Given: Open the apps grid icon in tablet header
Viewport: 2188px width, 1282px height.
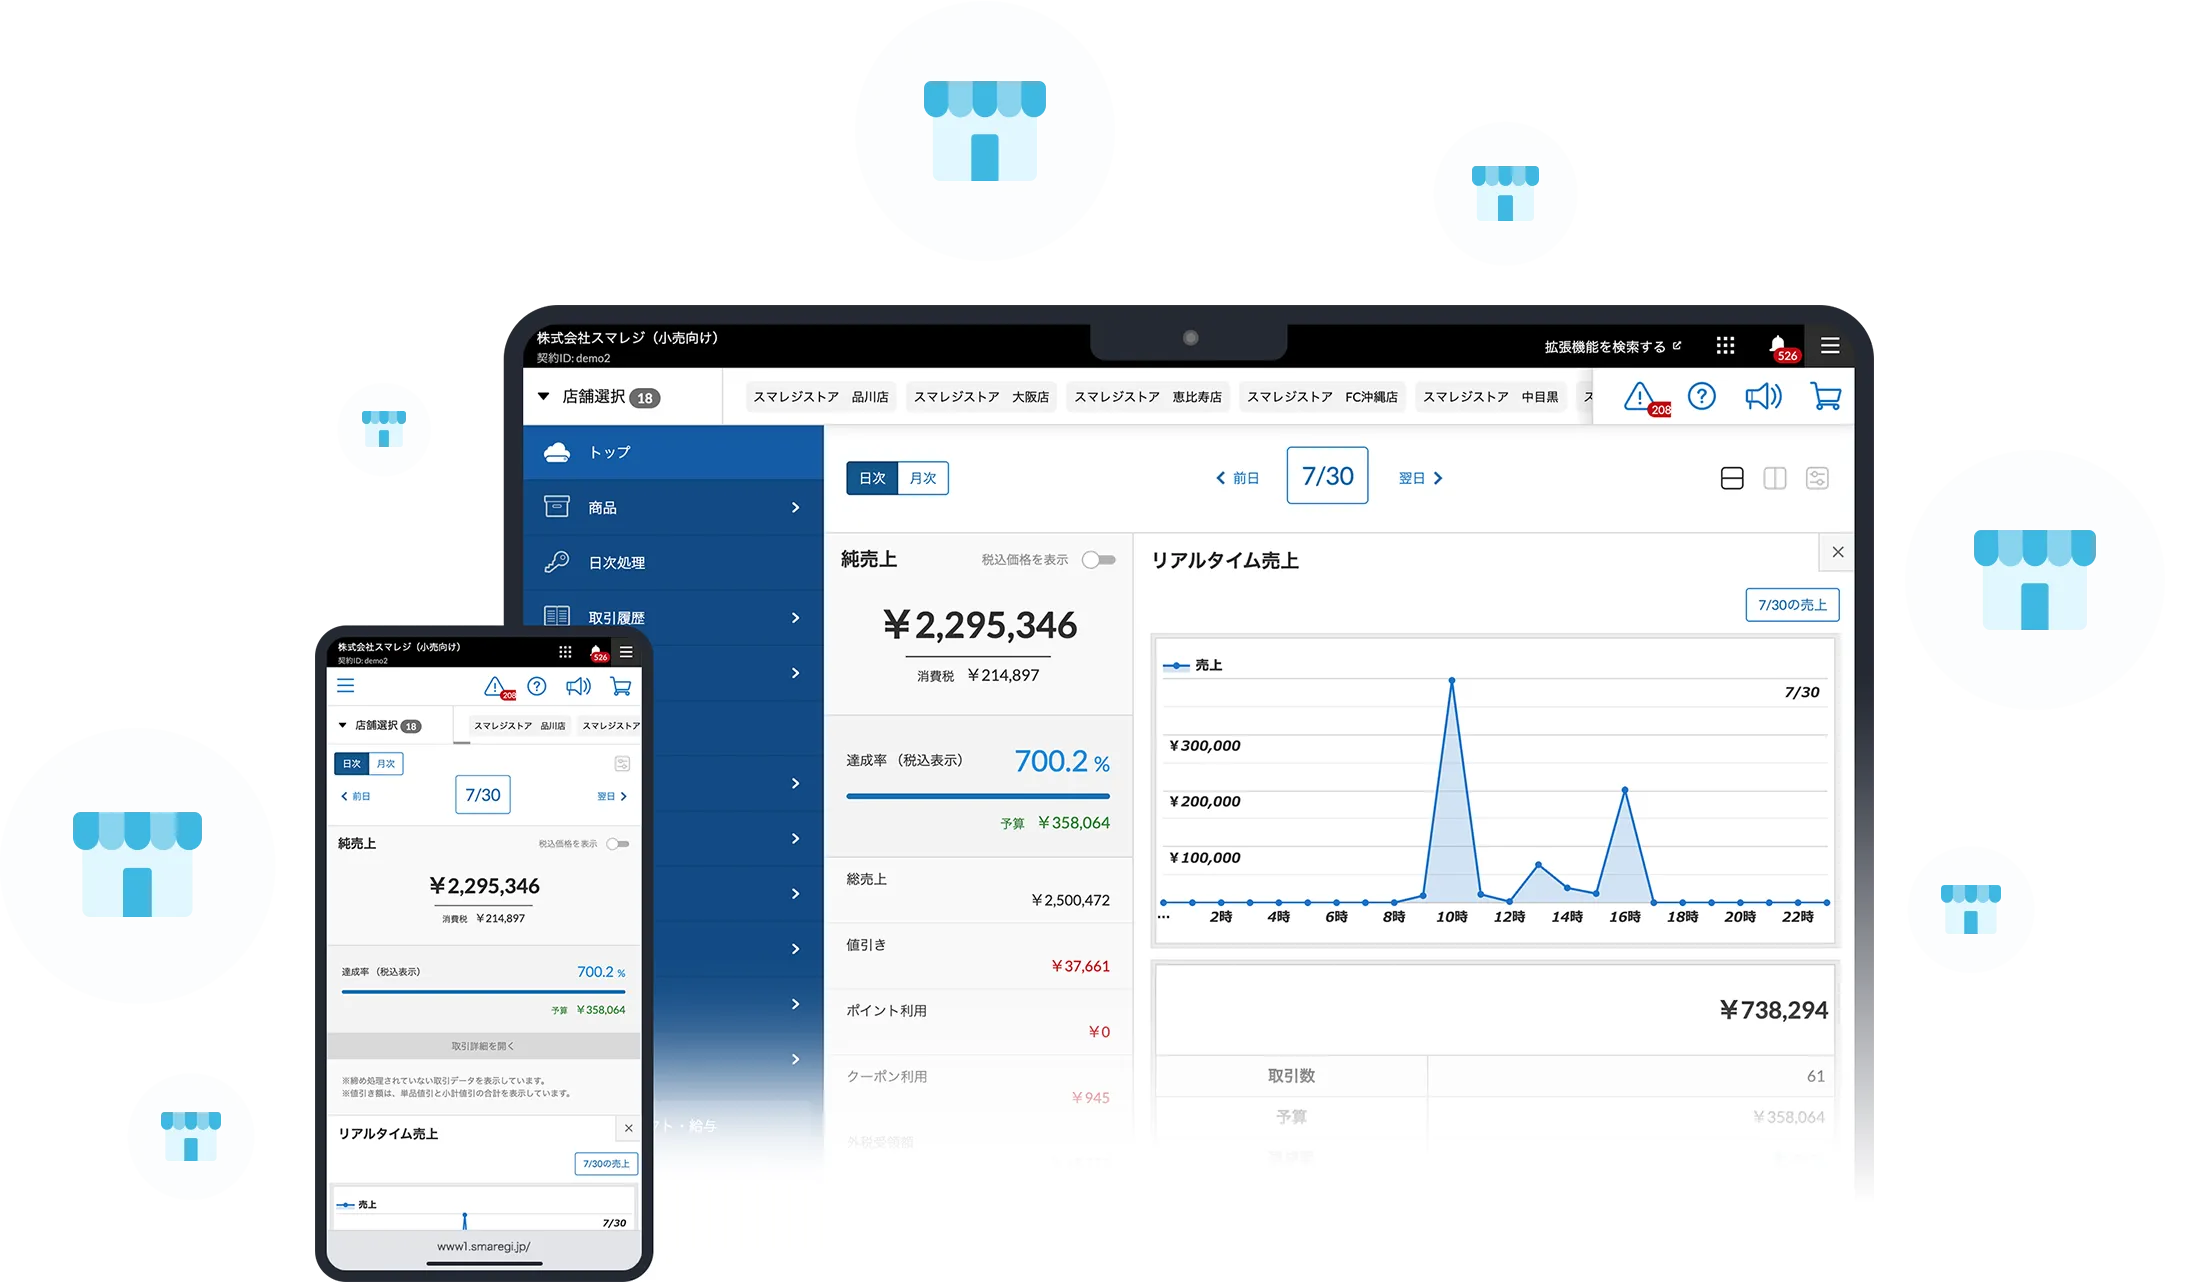Looking at the screenshot, I should (x=1725, y=346).
